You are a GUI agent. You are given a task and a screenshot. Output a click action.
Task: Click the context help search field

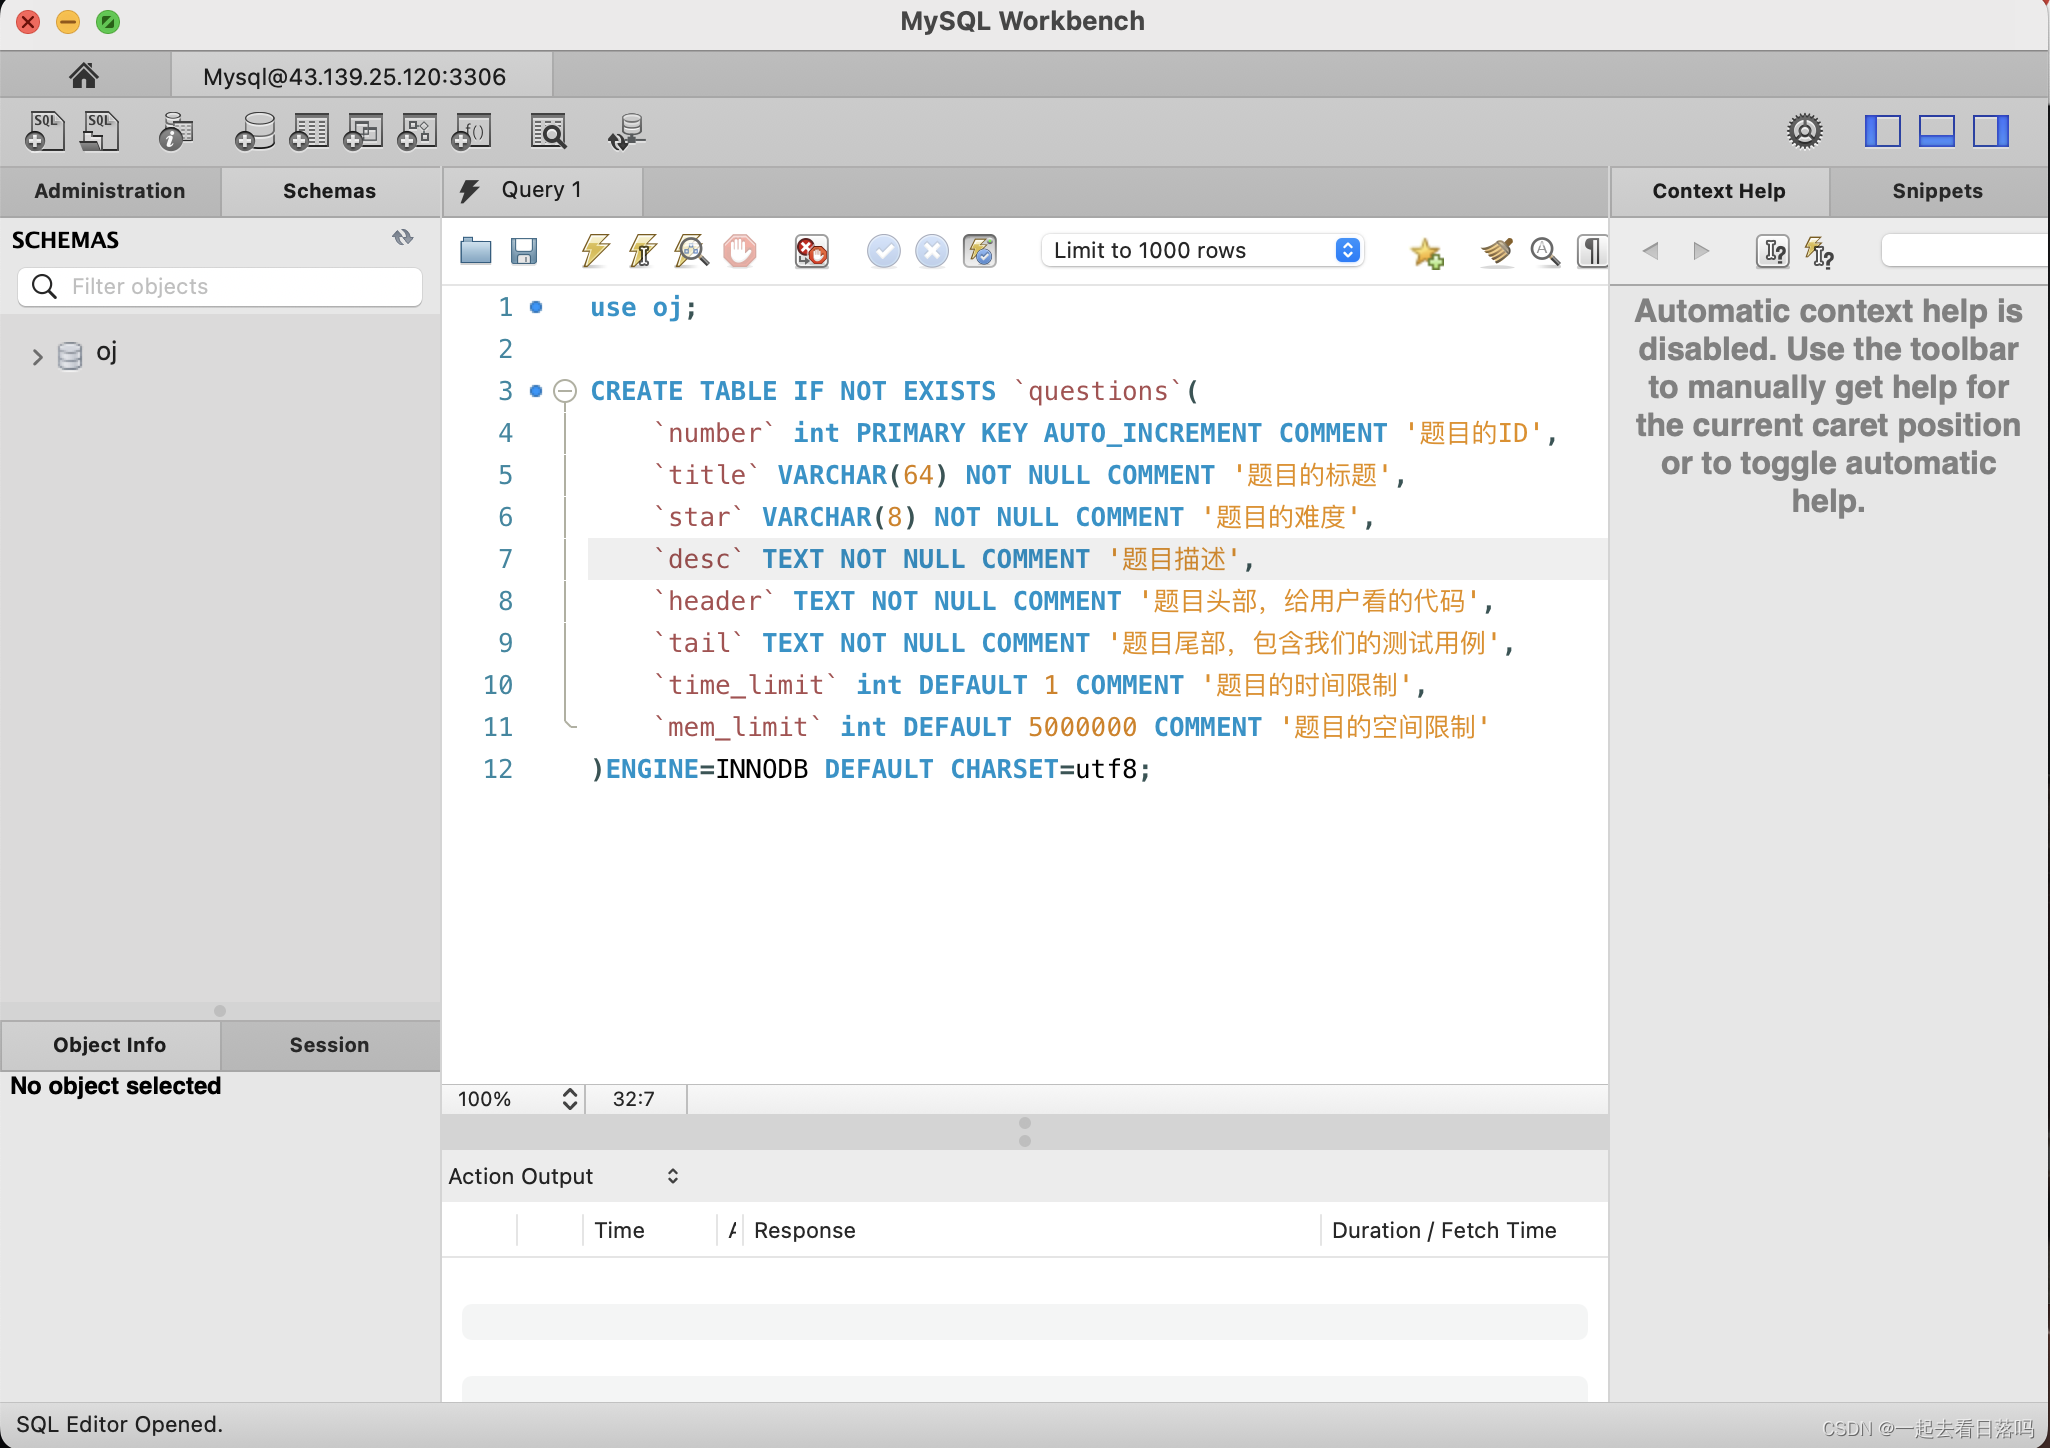[x=1964, y=250]
